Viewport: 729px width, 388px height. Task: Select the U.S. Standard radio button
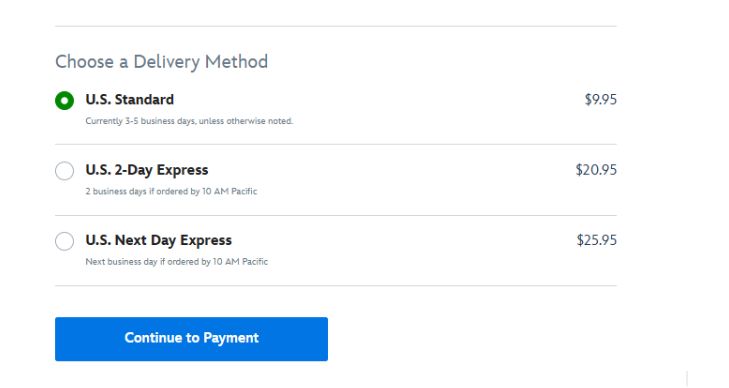point(64,100)
